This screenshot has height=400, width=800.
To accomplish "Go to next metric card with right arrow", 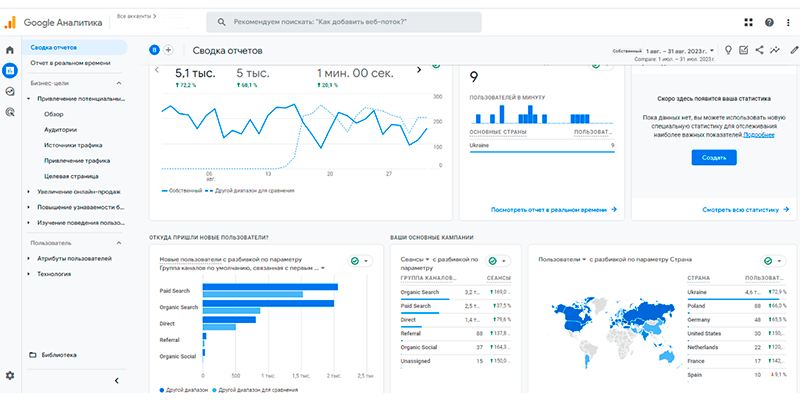I will click(x=419, y=70).
